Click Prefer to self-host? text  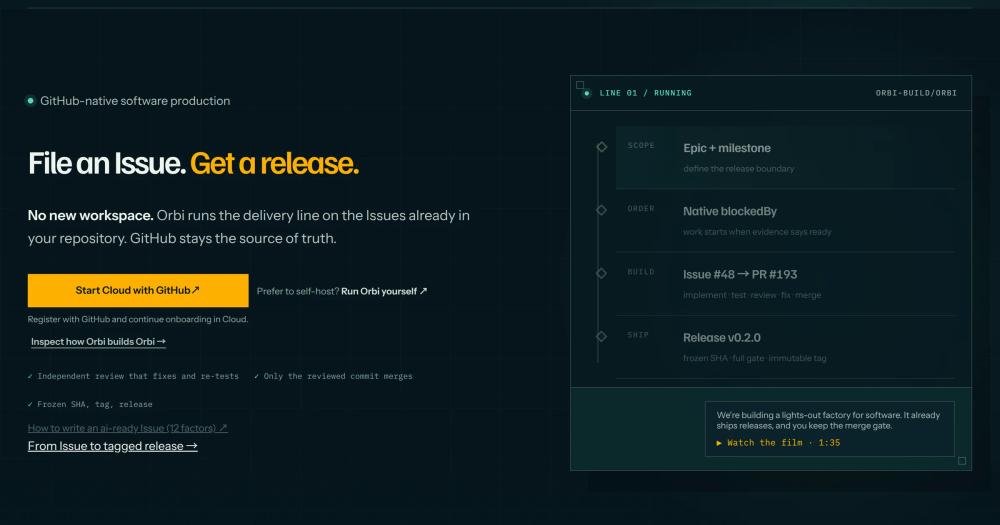point(298,291)
